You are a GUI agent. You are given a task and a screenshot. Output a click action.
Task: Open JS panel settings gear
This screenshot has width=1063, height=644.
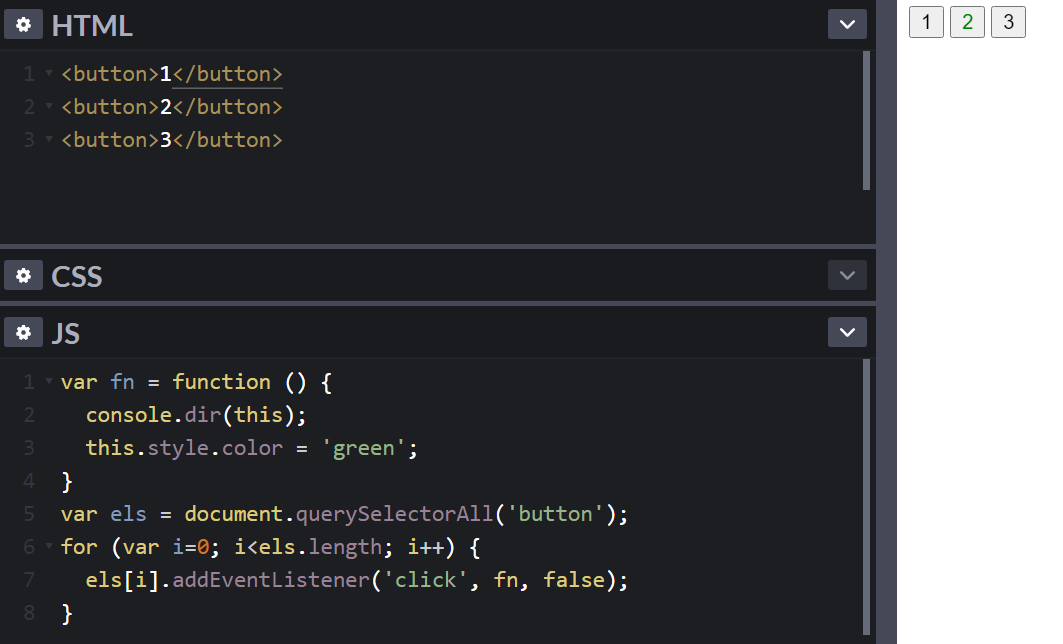23,333
